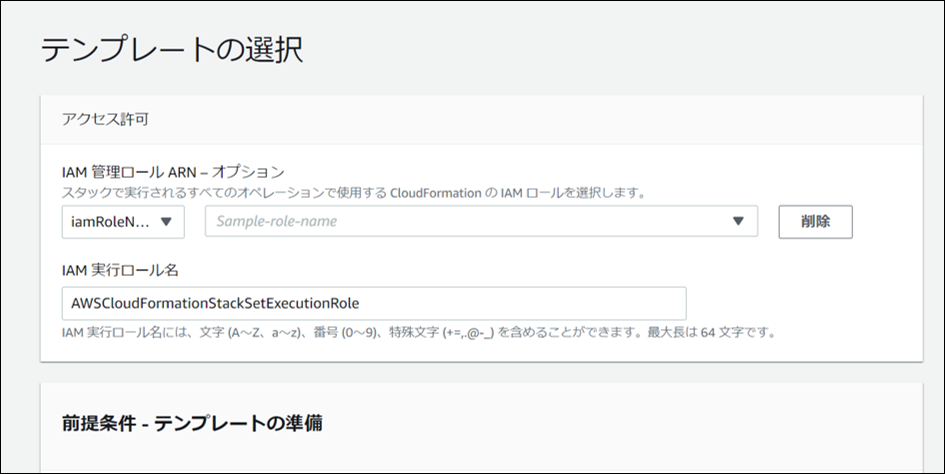Click the iamRoleN... text in the selector

(110, 222)
